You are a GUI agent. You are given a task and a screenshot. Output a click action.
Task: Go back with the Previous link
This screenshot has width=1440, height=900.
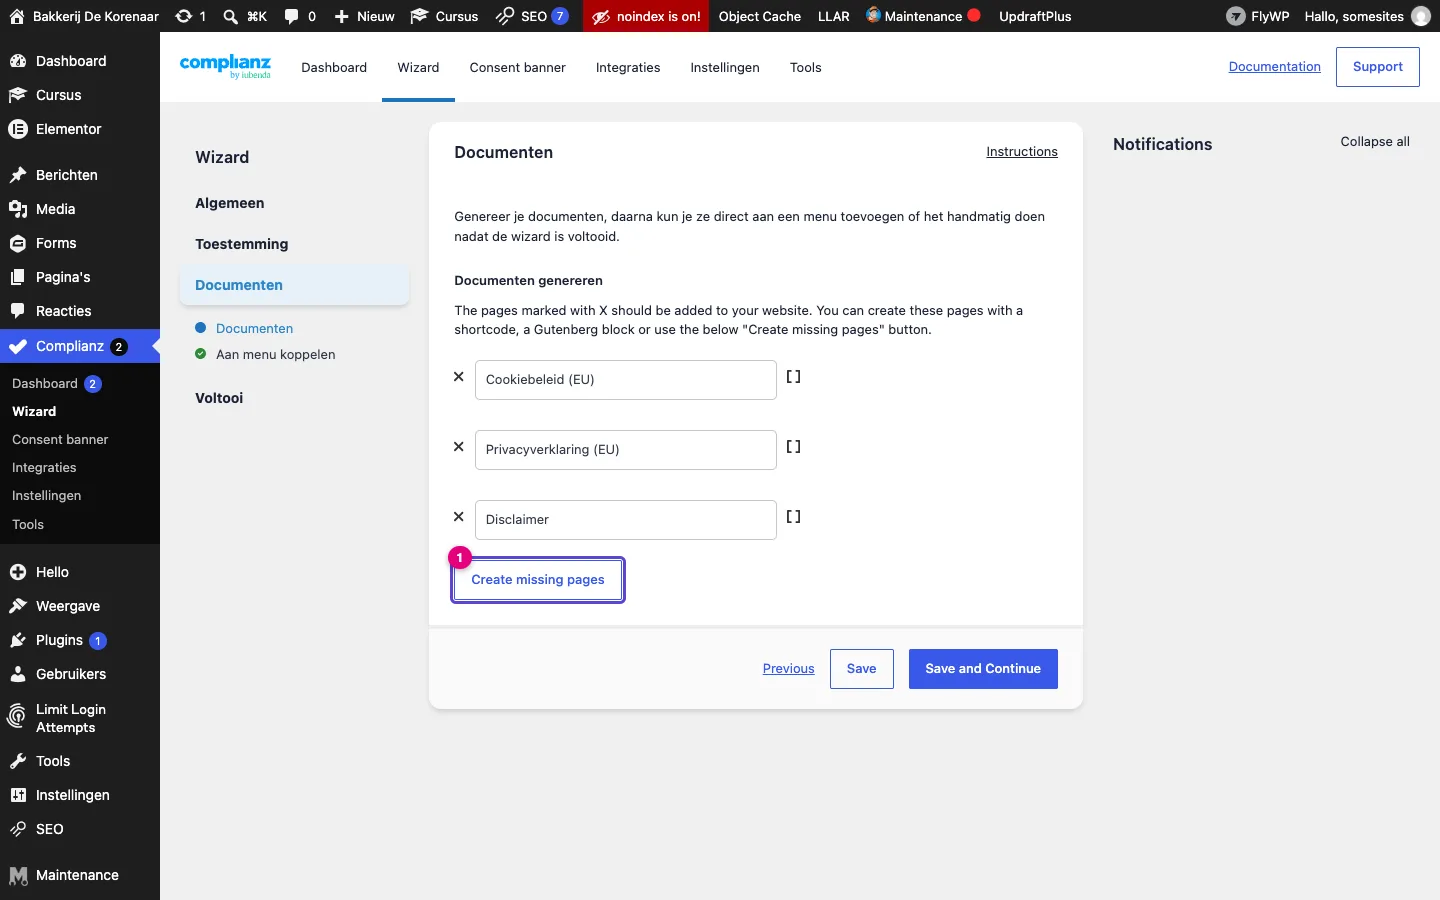(x=789, y=669)
